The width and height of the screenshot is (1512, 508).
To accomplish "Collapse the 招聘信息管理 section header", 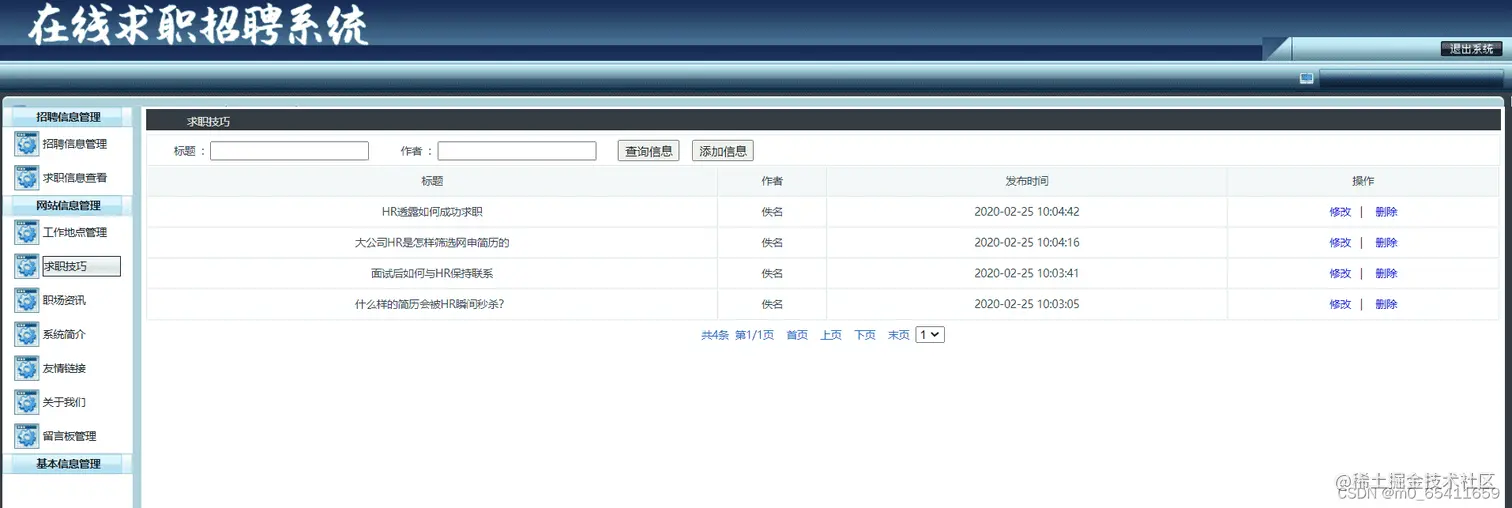I will 68,117.
